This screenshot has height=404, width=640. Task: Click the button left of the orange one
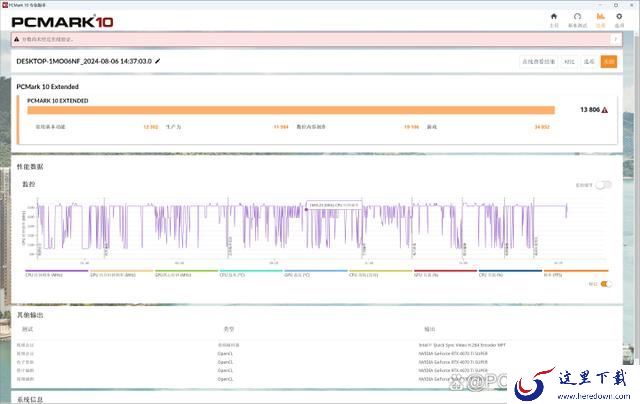coord(589,62)
